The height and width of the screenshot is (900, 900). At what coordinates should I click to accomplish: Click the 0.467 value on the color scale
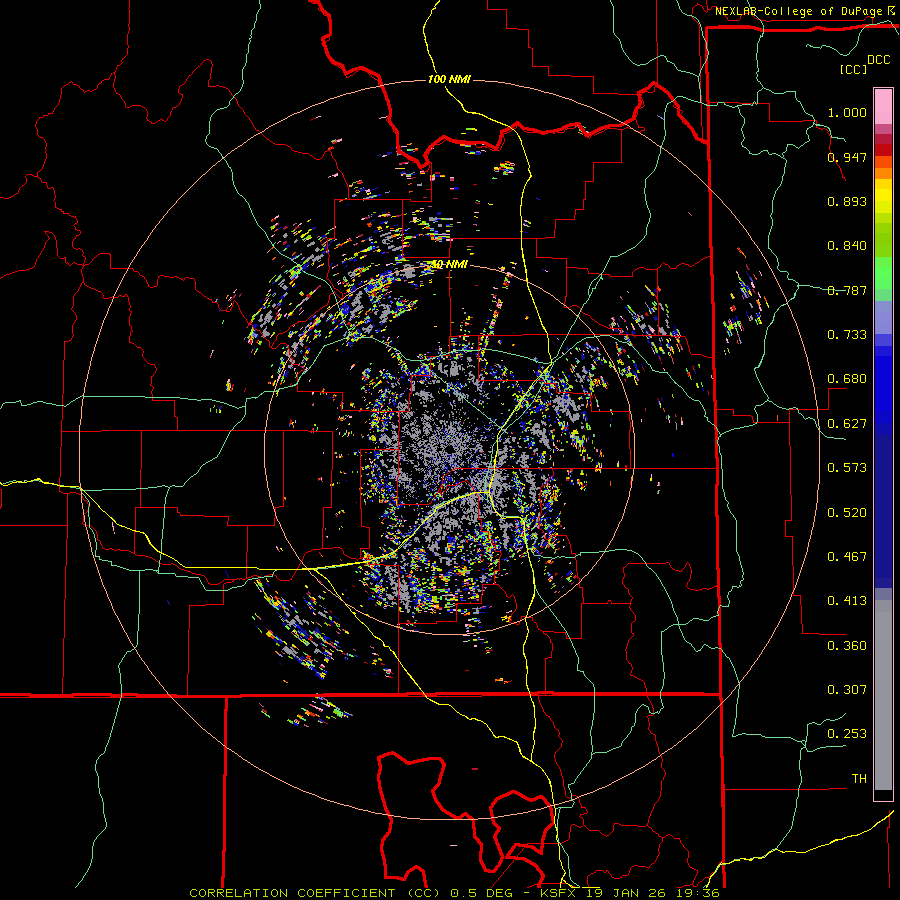tap(847, 557)
